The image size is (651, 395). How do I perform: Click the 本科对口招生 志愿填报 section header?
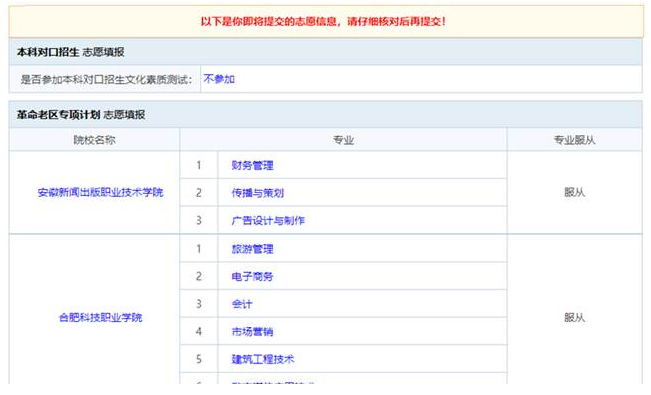326,52
